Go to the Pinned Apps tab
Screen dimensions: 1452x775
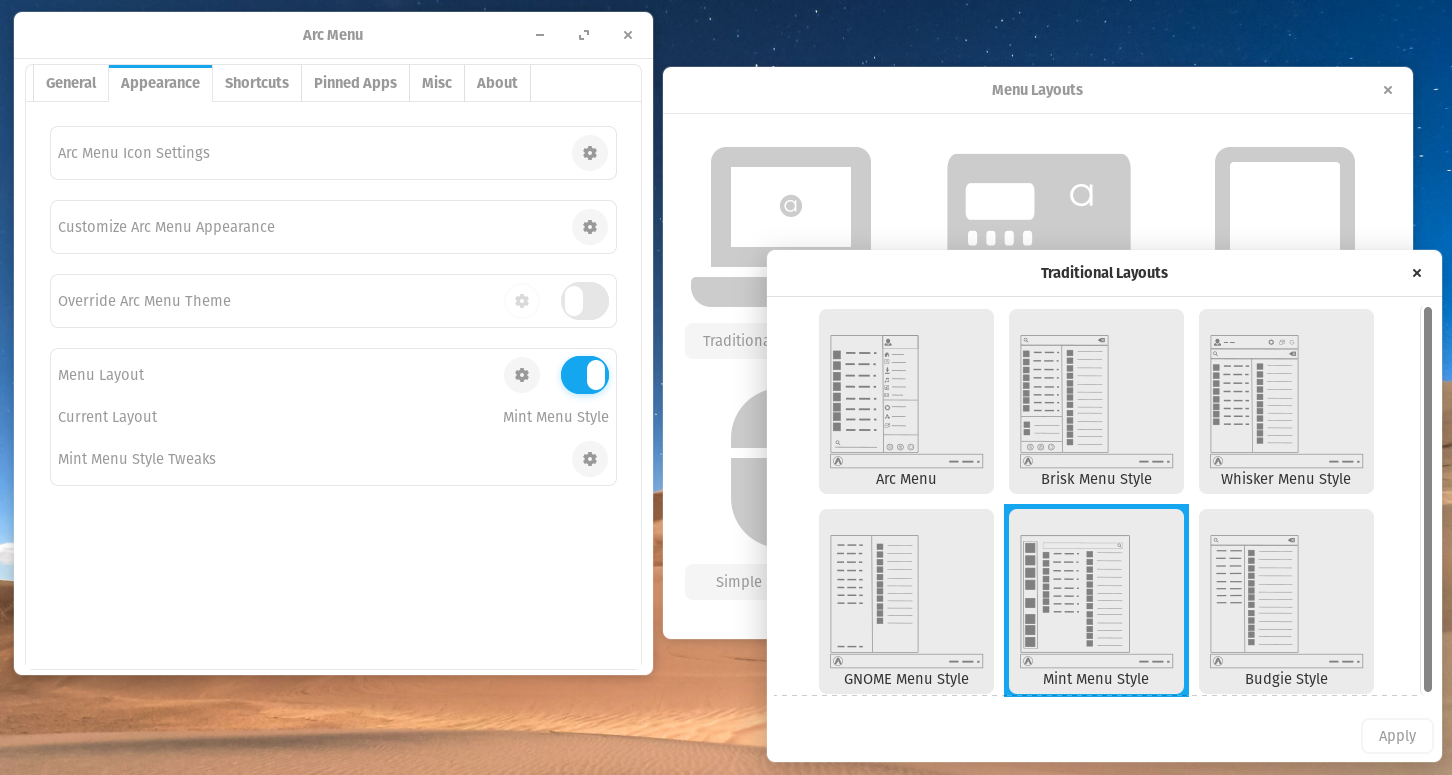[355, 83]
